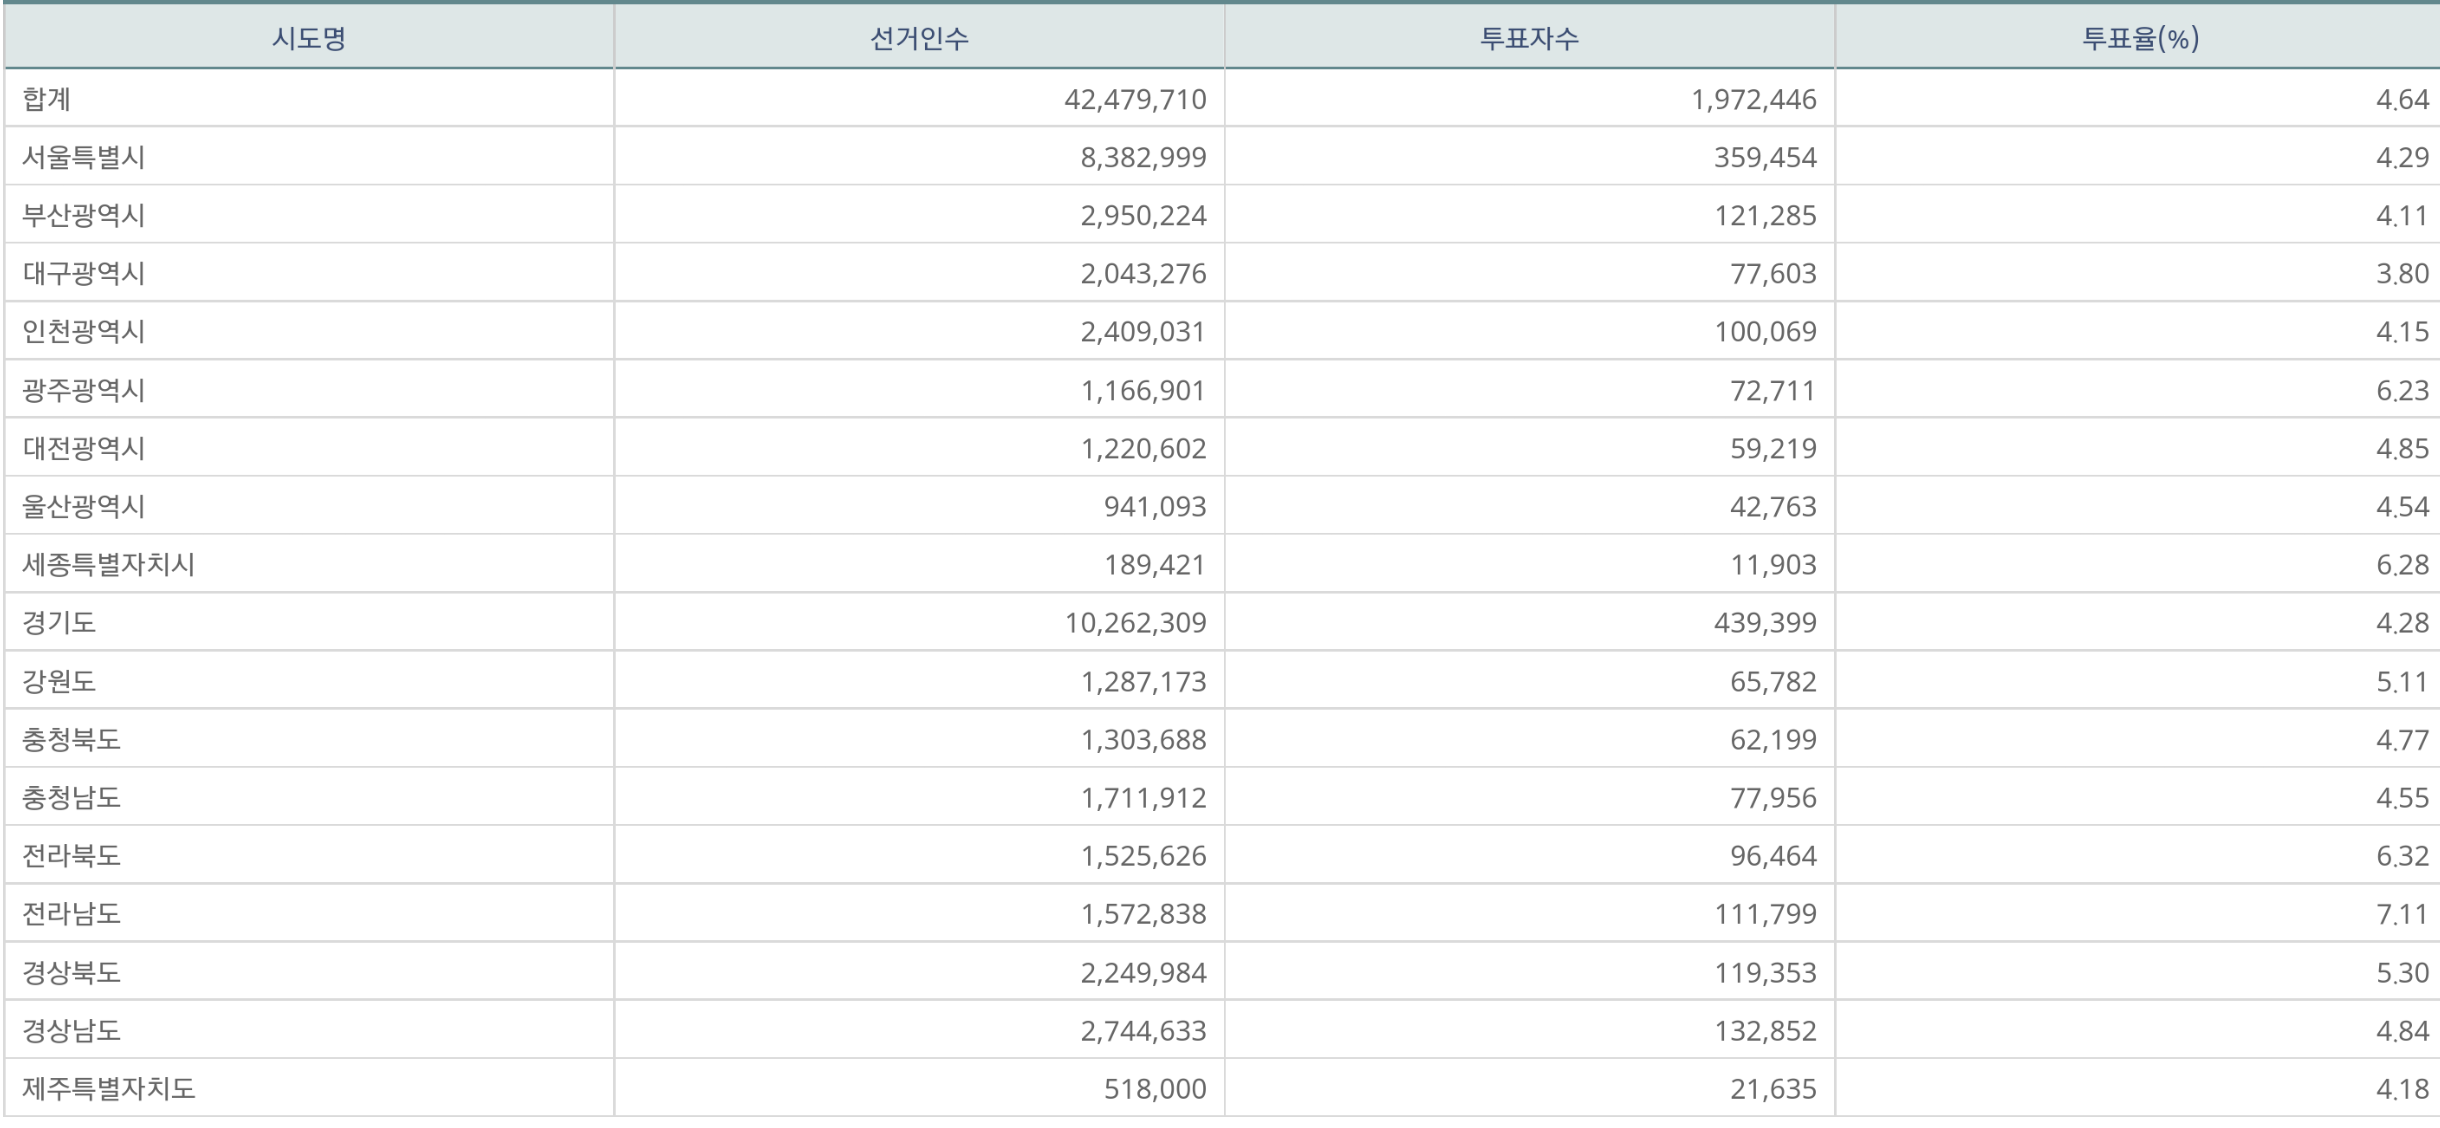Click the 광주광역시 cell
This screenshot has height=1128, width=2440.
(84, 390)
